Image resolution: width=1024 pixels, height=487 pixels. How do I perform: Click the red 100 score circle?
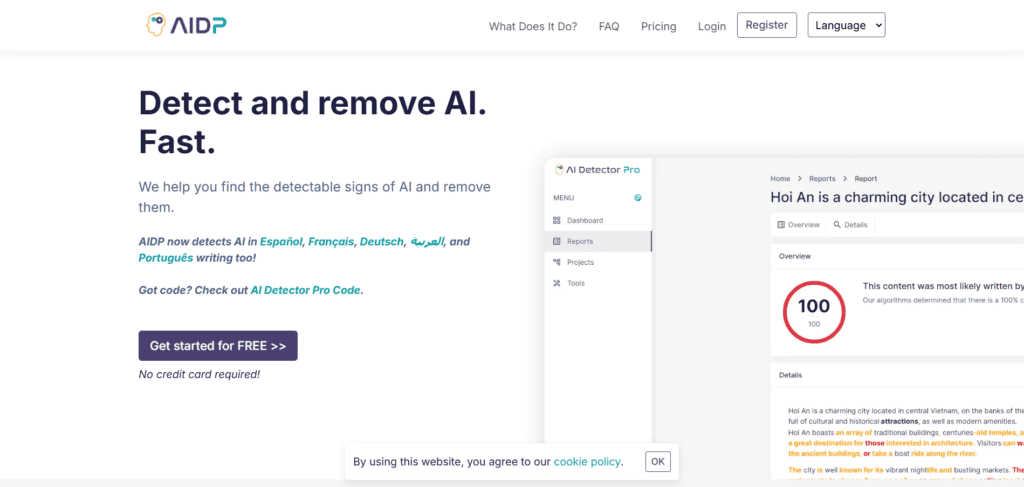point(814,312)
